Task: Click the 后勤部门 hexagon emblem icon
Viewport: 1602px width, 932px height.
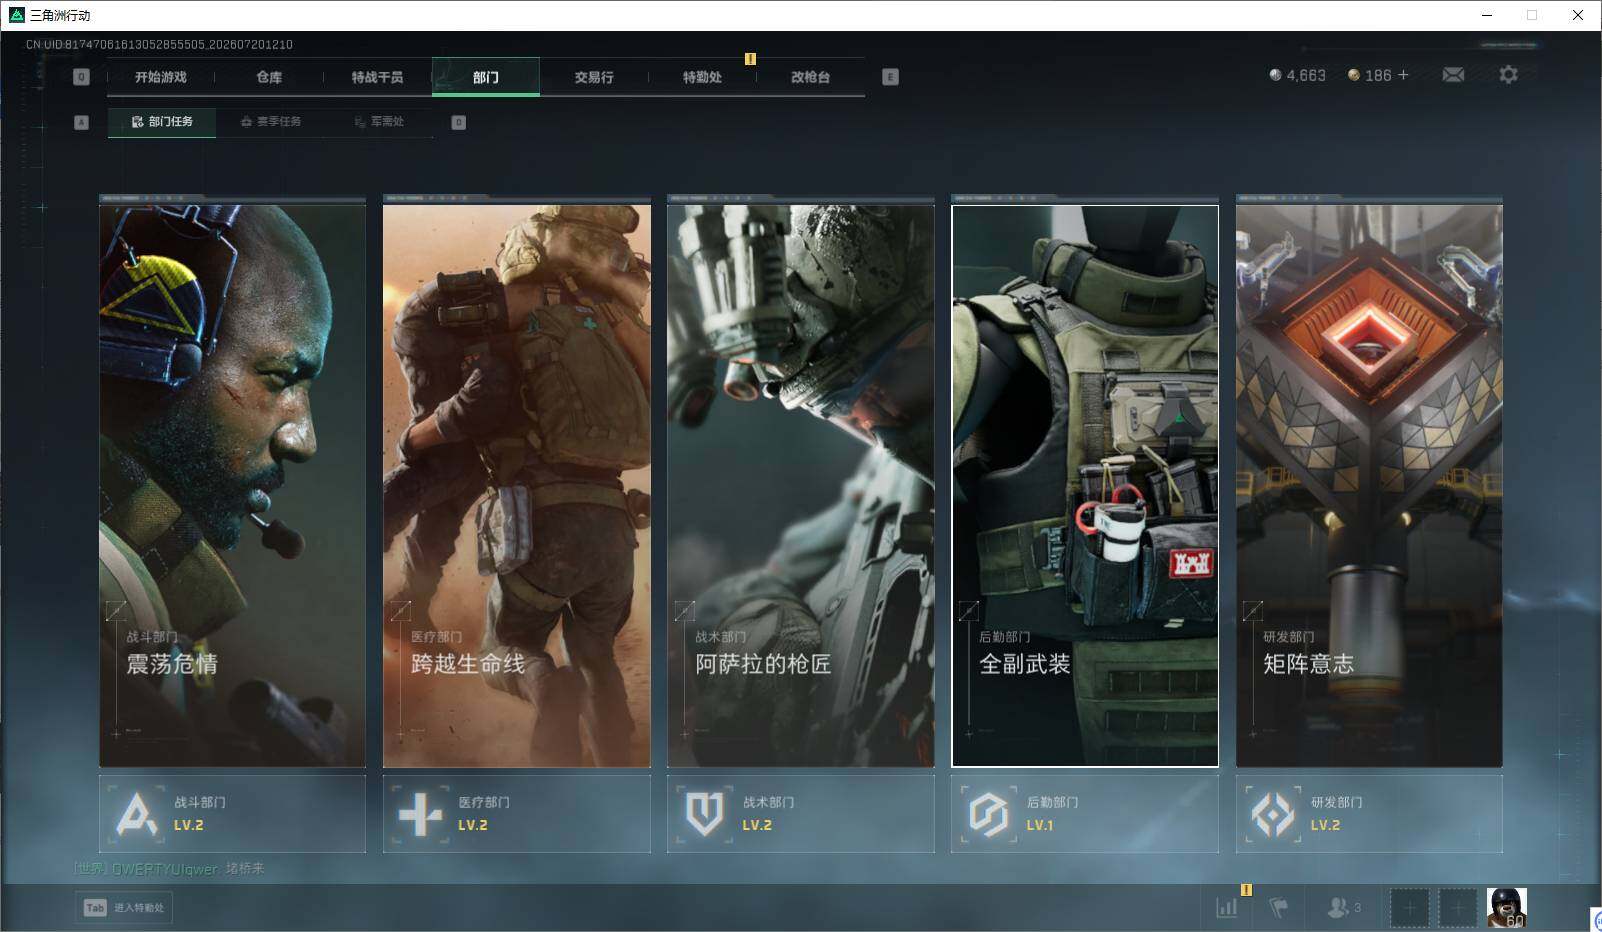Action: click(989, 814)
